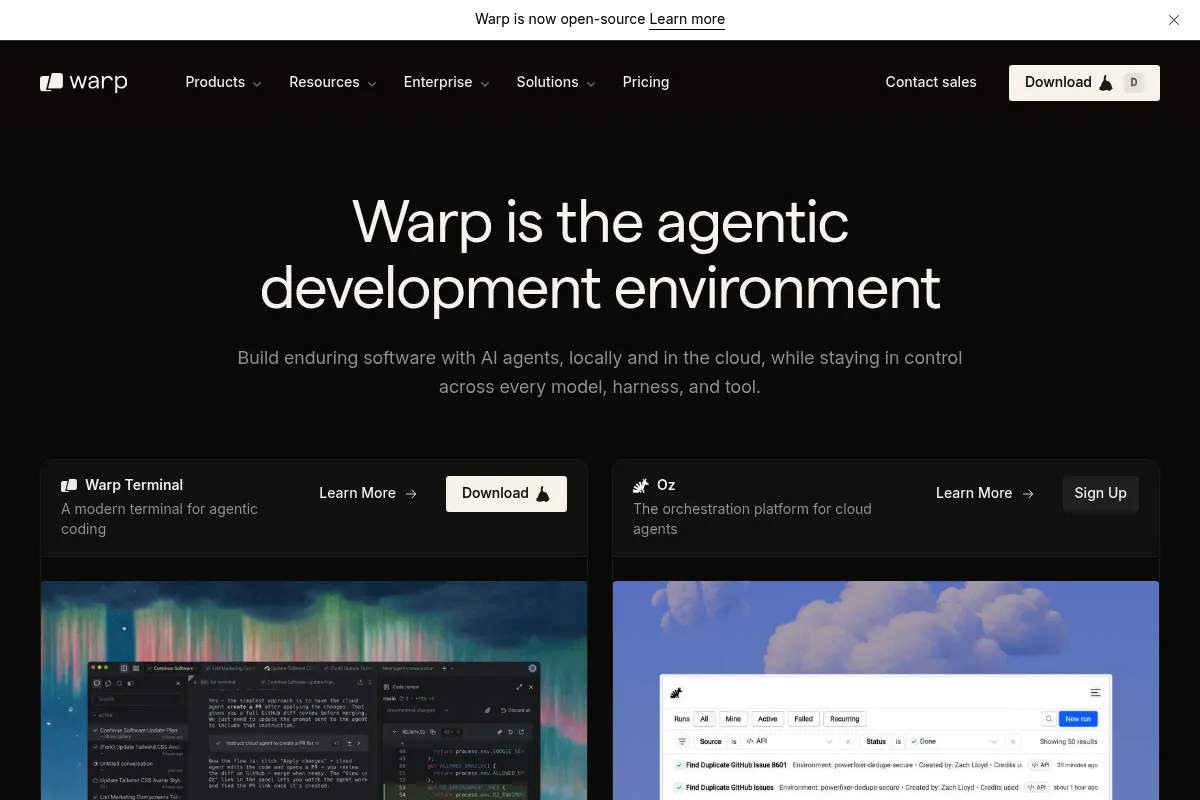Click the user avatar in Warp preview
1200x800 pixels.
click(533, 668)
